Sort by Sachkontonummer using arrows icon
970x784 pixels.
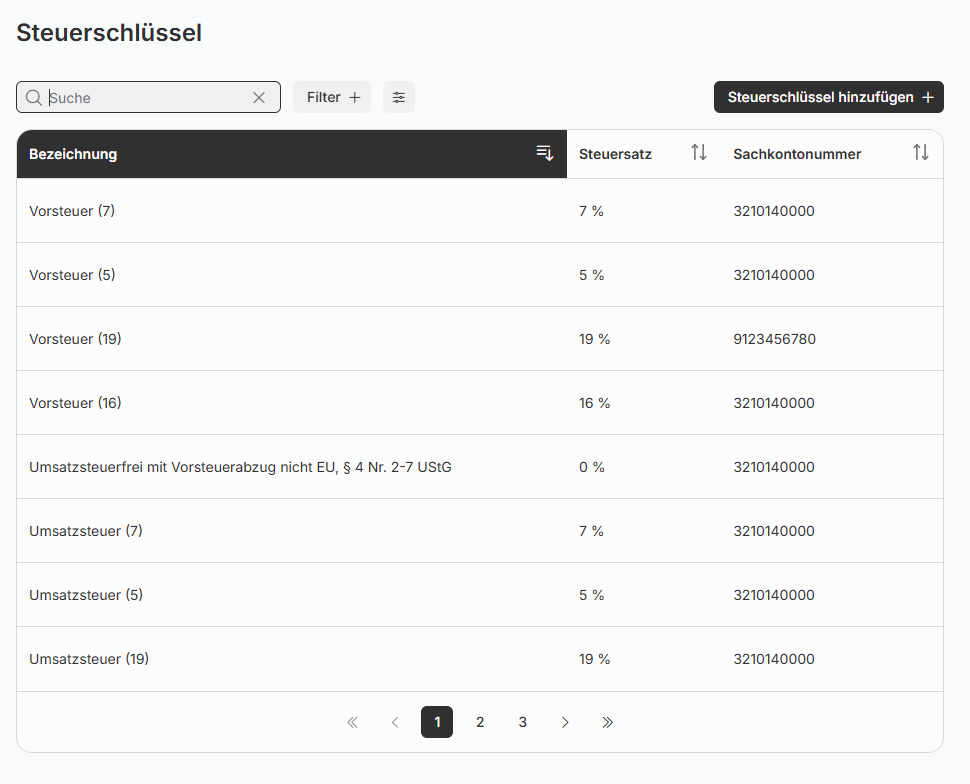921,153
